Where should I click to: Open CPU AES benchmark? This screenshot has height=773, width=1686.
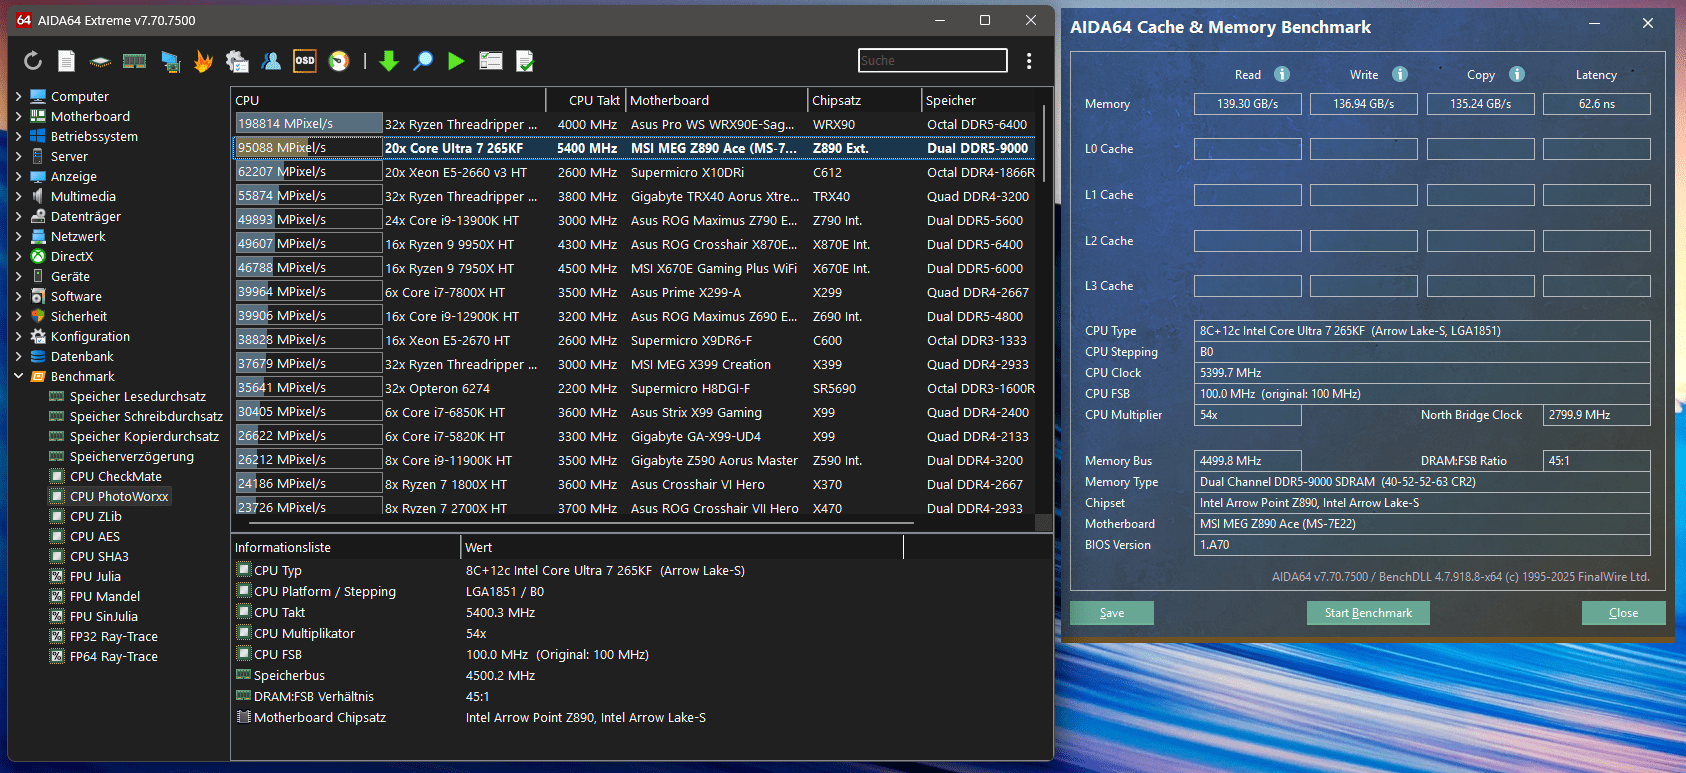[x=94, y=537]
